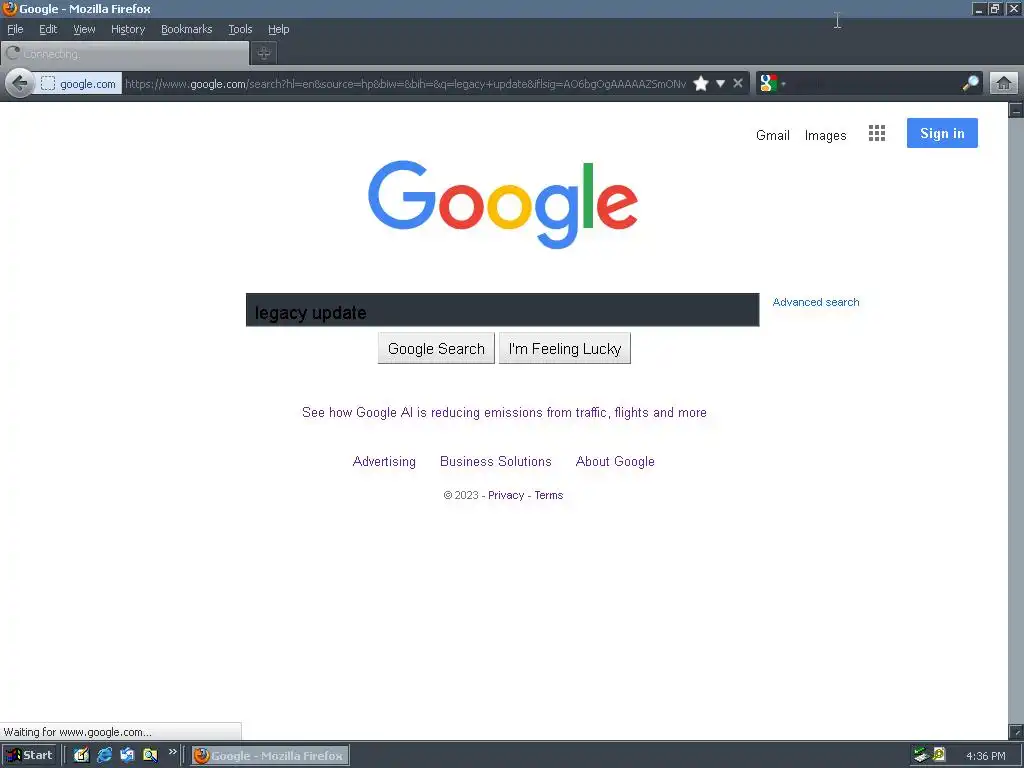The height and width of the screenshot is (768, 1024).
Task: Open the URL history dropdown arrow
Action: coord(720,84)
